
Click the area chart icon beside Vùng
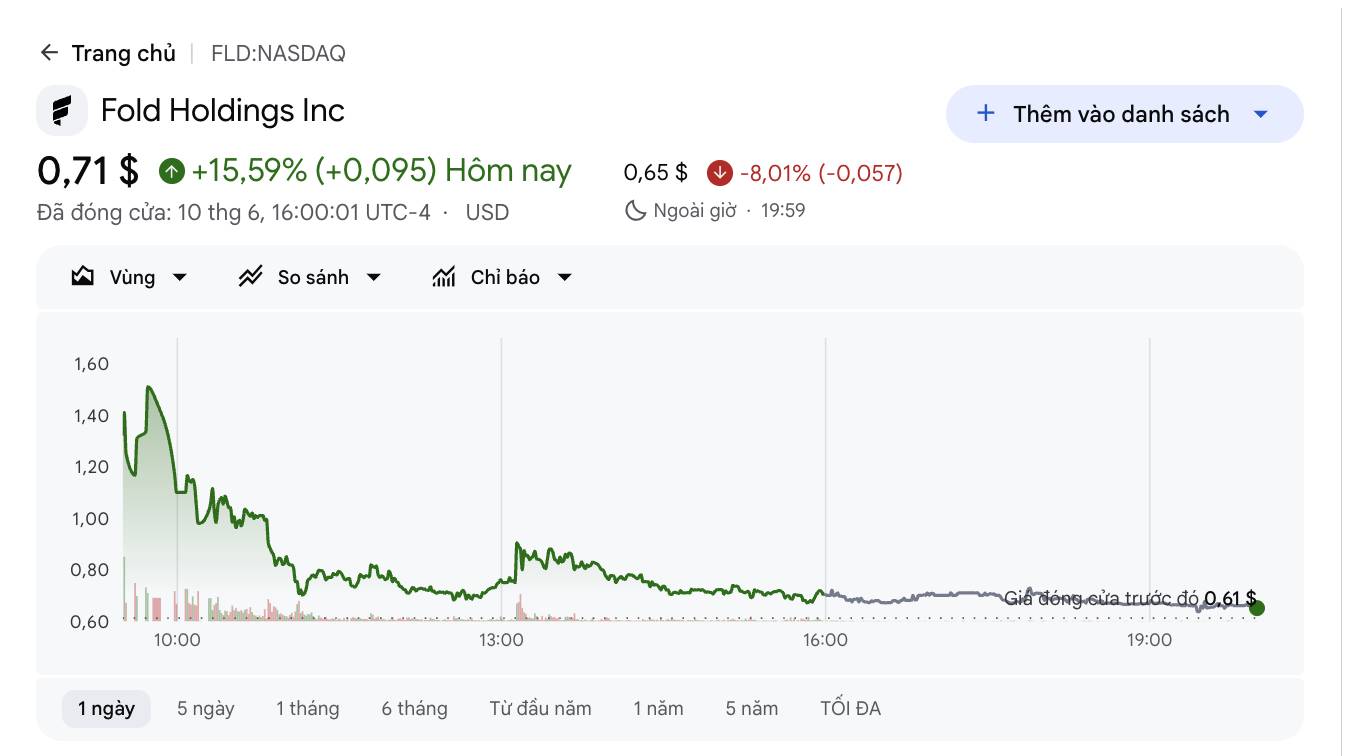click(83, 277)
